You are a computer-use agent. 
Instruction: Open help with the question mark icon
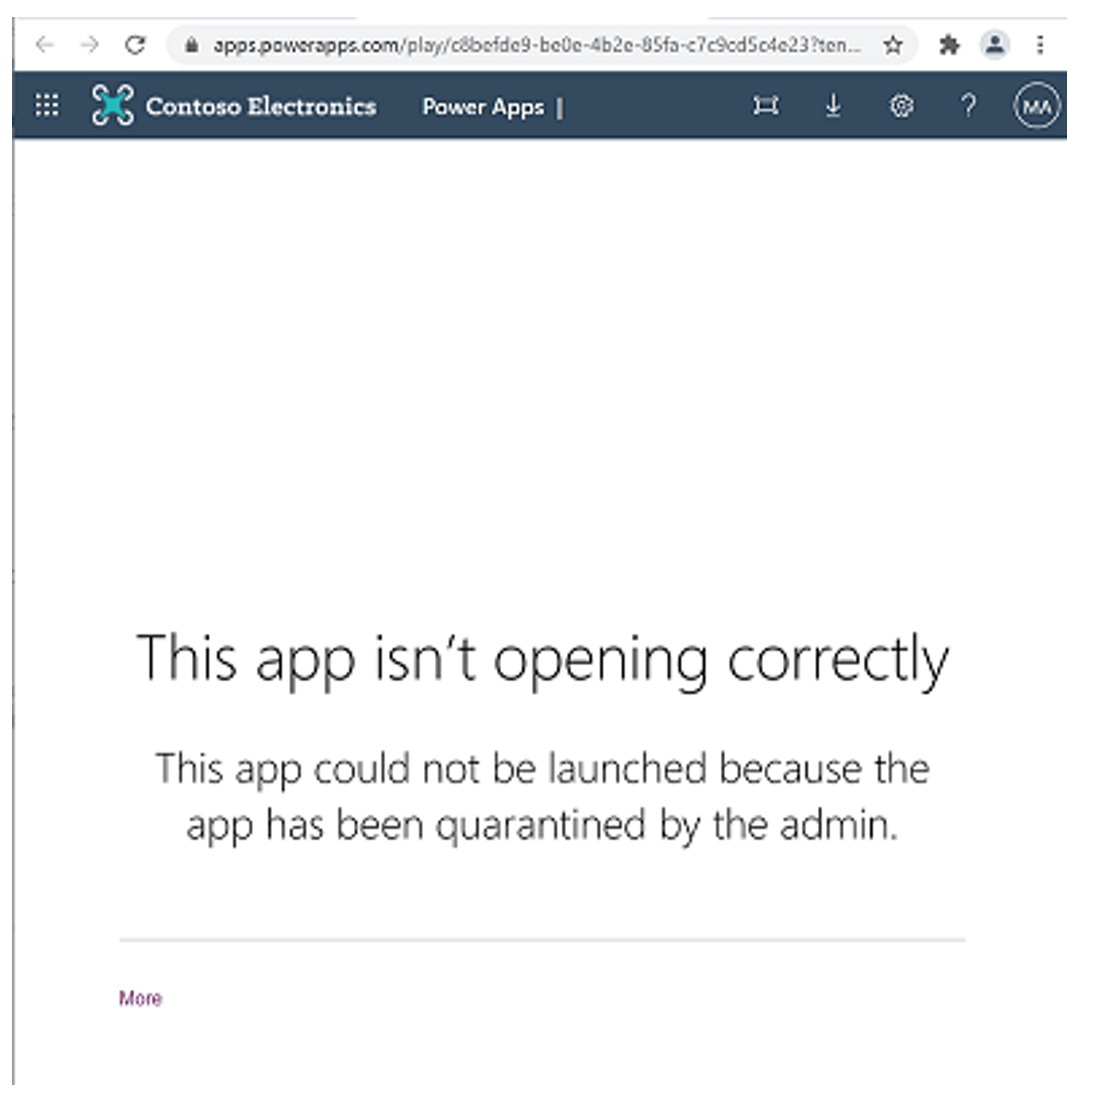(968, 105)
